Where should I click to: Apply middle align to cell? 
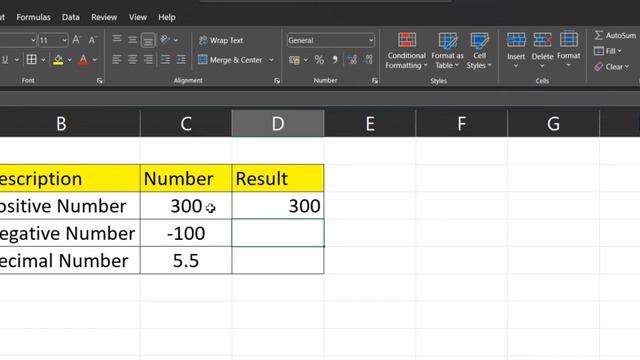(x=132, y=40)
